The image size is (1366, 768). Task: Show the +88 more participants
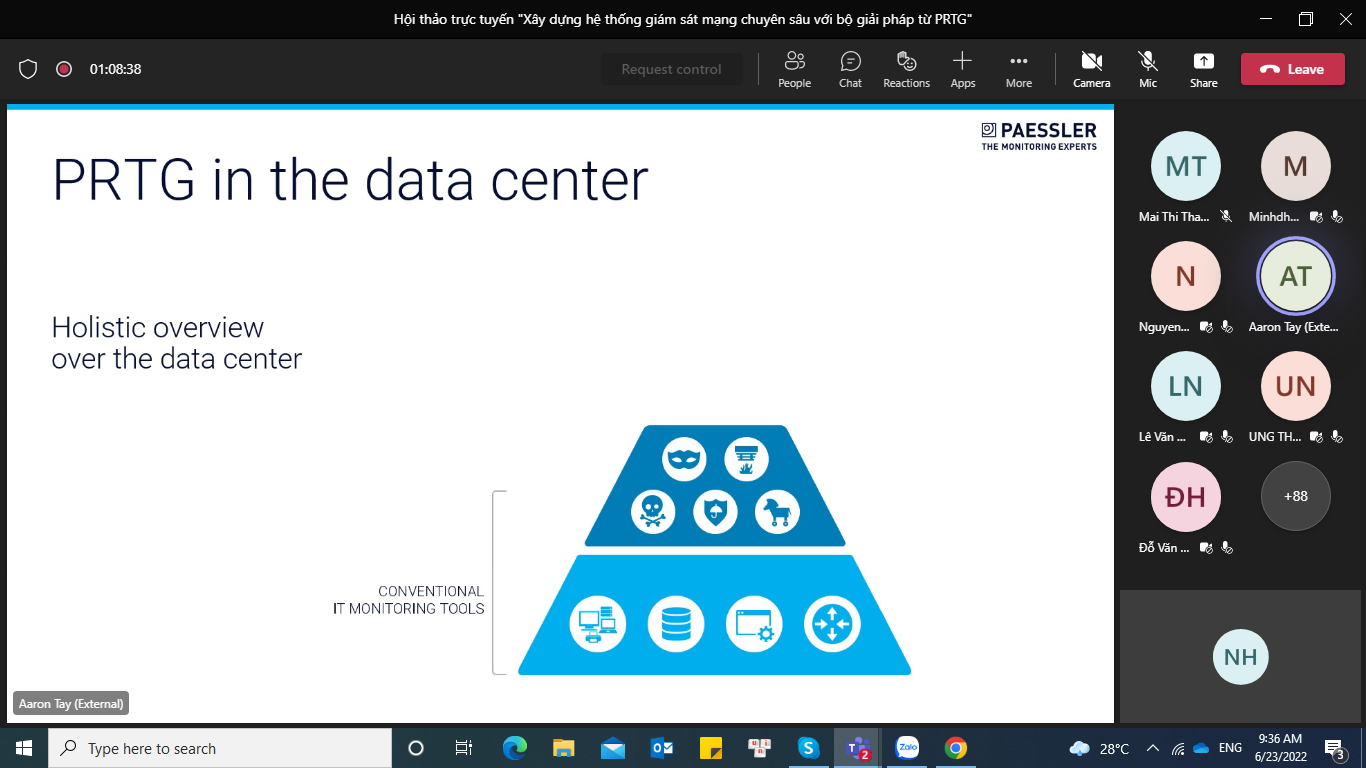click(1295, 496)
